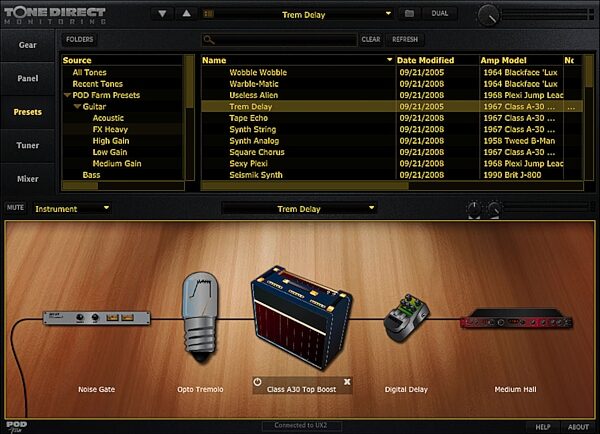Click the HELP button
Viewport: 600px width, 434px height.
point(543,427)
